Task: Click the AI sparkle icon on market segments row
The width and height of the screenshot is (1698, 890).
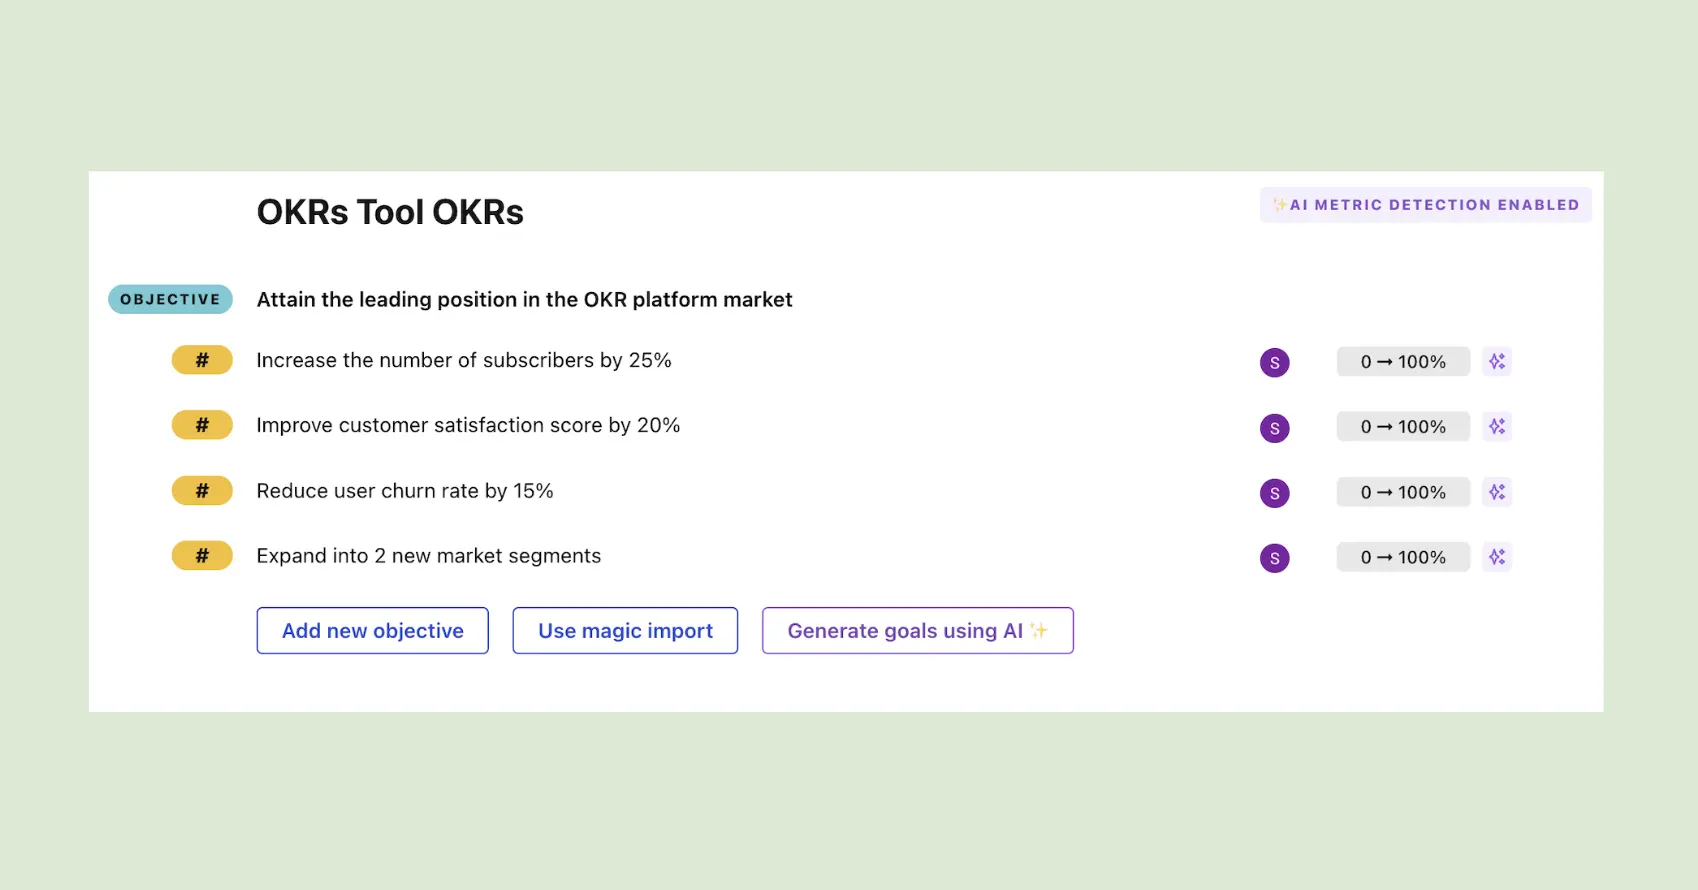Action: click(1497, 557)
